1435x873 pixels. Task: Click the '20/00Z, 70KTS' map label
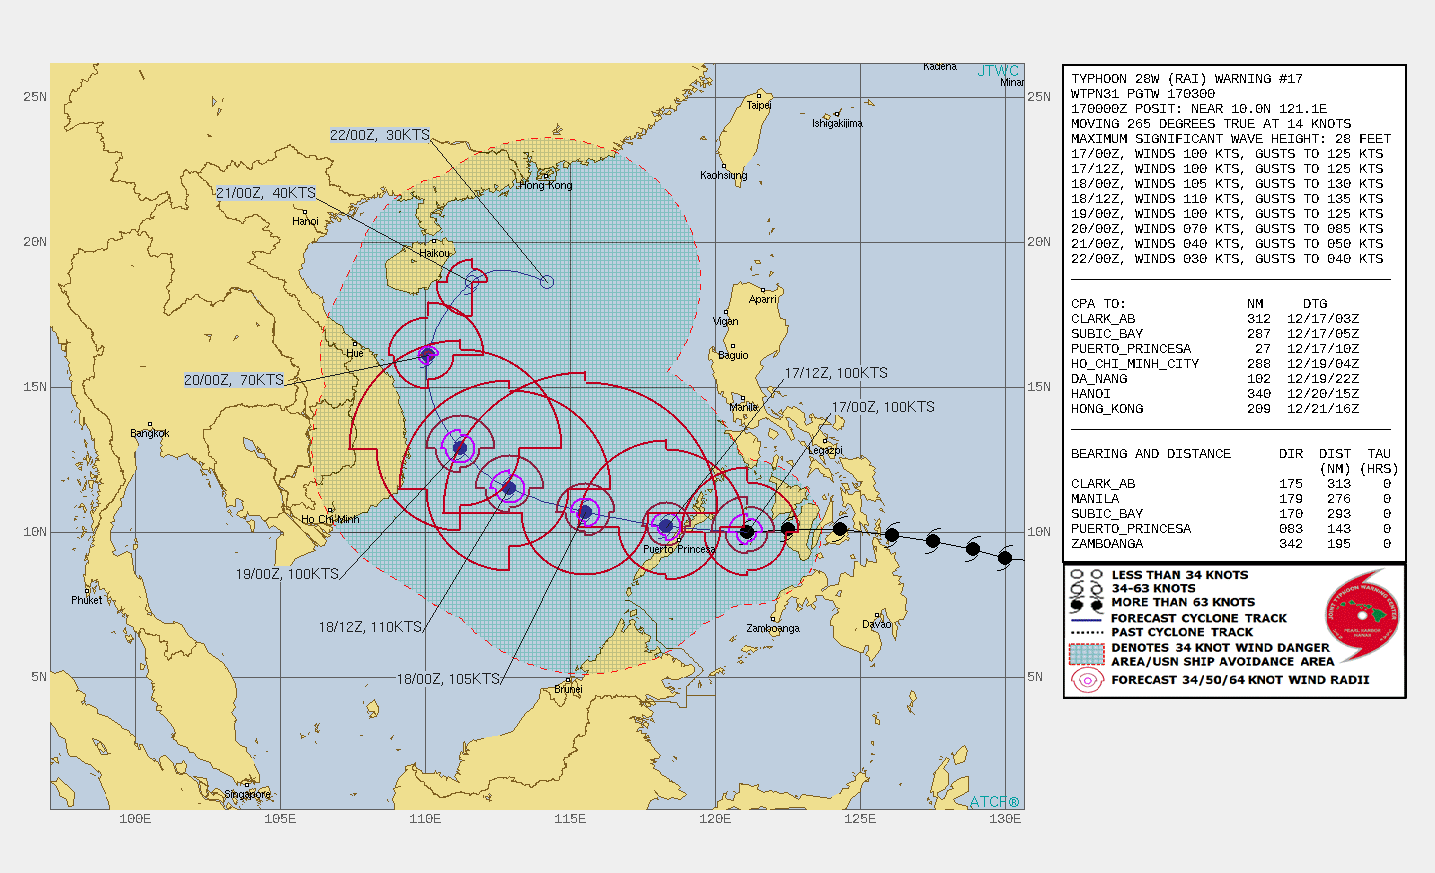click(x=234, y=380)
